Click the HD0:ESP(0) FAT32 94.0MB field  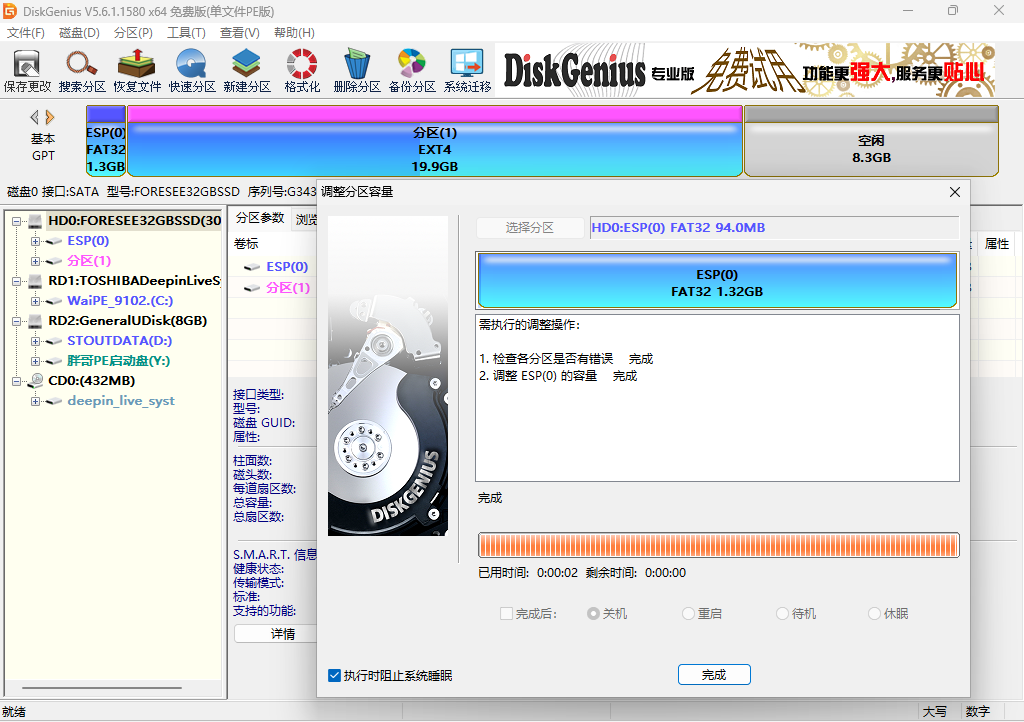point(775,228)
